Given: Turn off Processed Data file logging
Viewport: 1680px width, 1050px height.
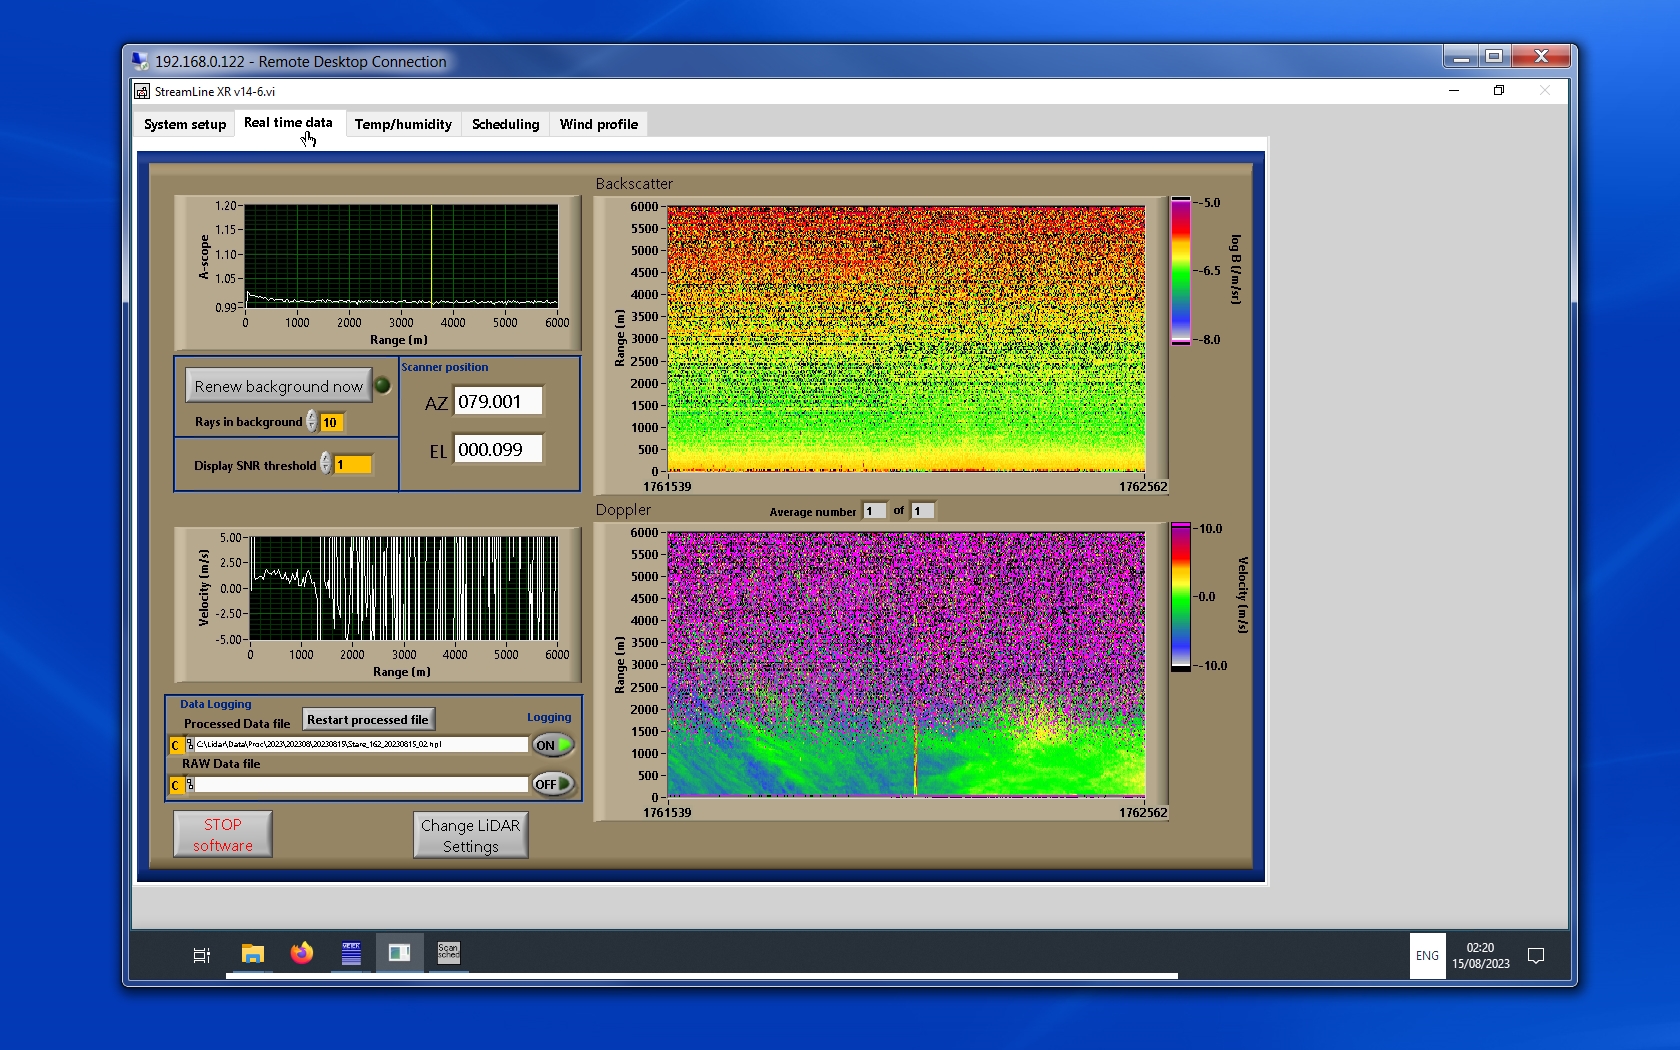Looking at the screenshot, I should tap(553, 745).
